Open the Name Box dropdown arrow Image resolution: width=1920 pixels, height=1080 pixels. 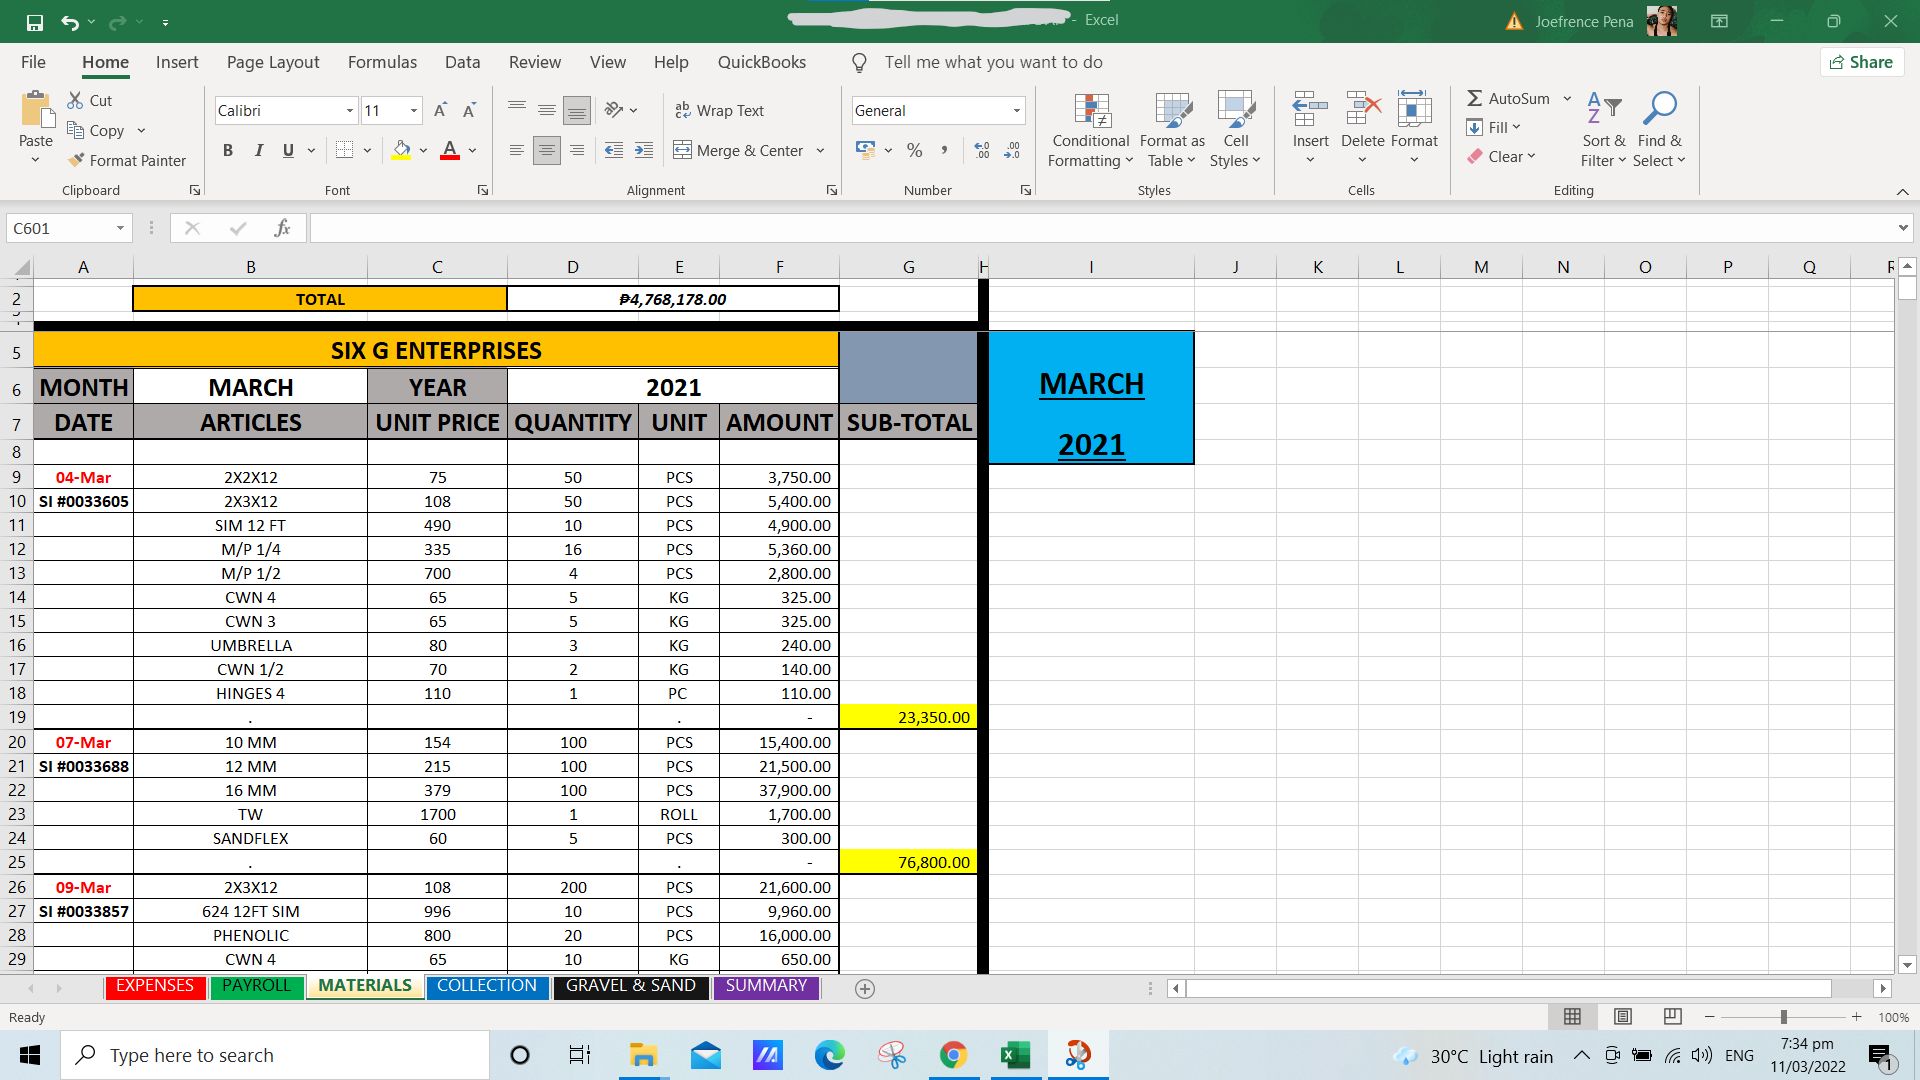coord(120,228)
